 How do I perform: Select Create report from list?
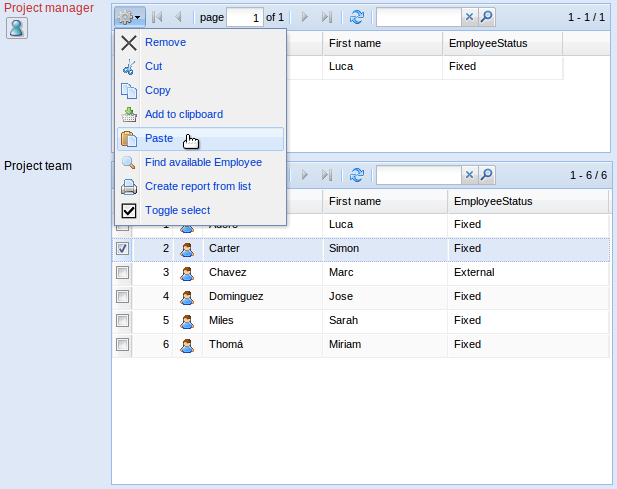tap(197, 187)
